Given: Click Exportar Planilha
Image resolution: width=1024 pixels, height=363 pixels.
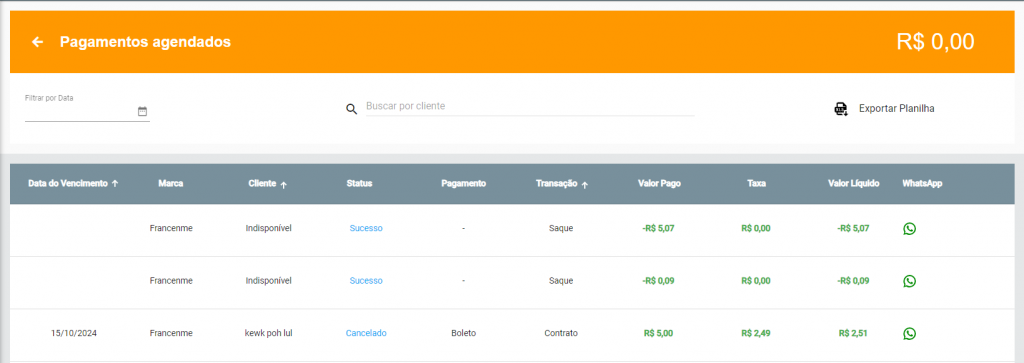Looking at the screenshot, I should pos(896,109).
